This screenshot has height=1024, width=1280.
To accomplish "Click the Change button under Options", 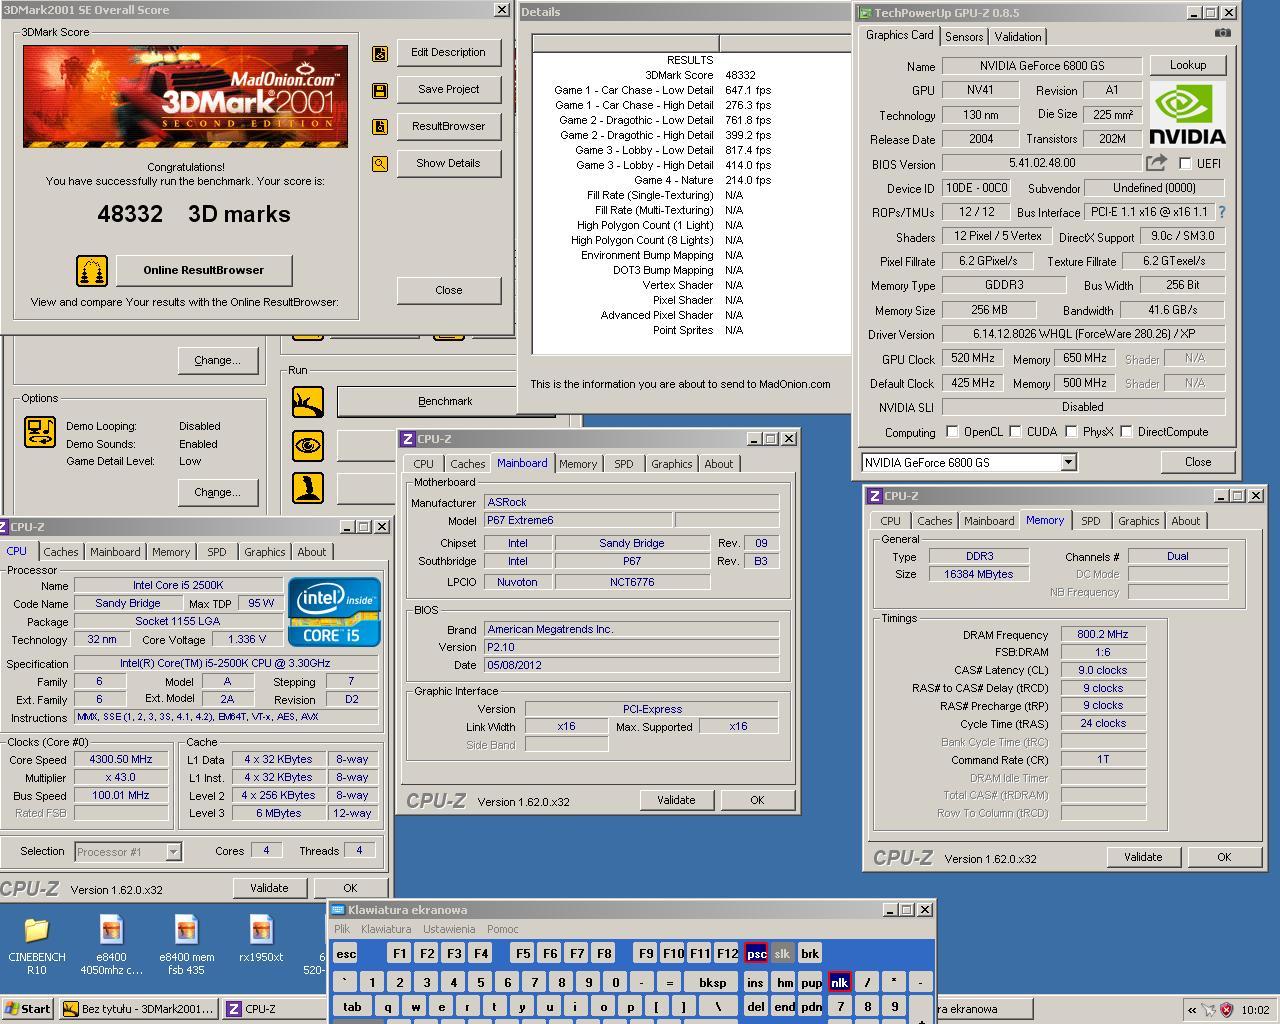I will click(x=217, y=492).
